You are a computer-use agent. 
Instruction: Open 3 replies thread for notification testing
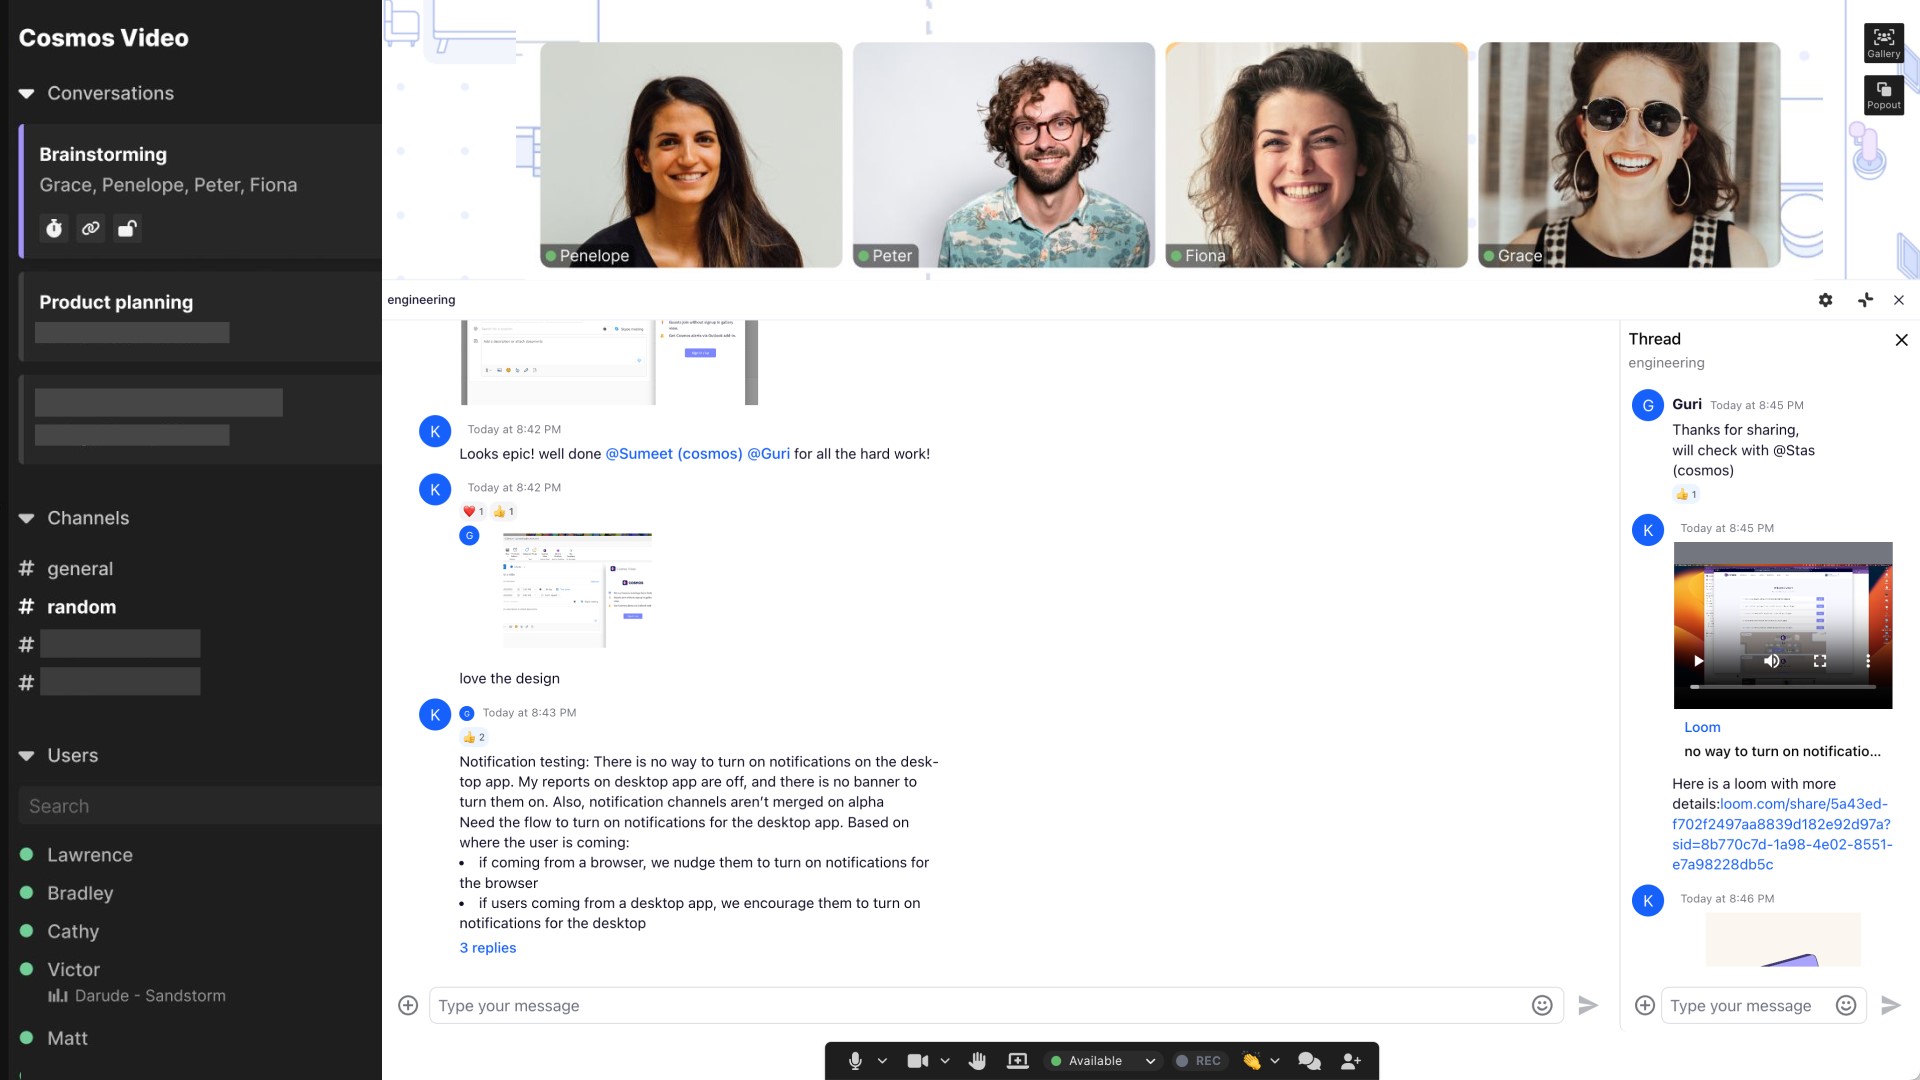pos(488,947)
